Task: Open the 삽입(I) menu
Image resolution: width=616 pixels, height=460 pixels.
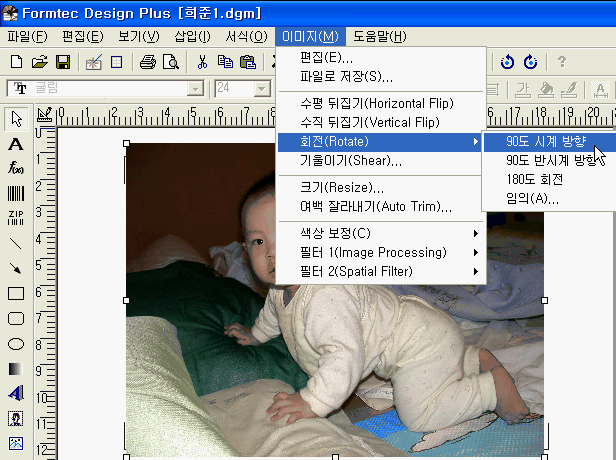Action: click(192, 37)
